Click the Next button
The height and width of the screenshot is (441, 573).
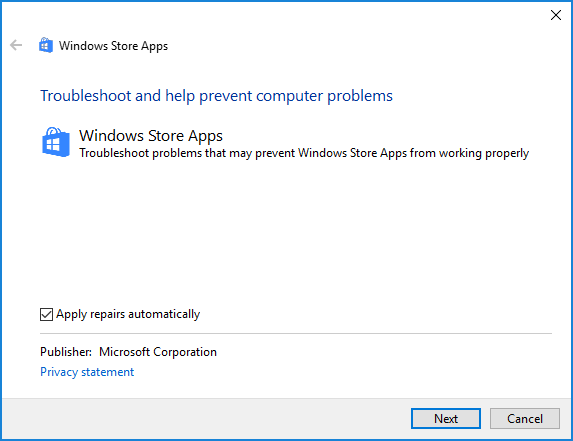coord(446,418)
